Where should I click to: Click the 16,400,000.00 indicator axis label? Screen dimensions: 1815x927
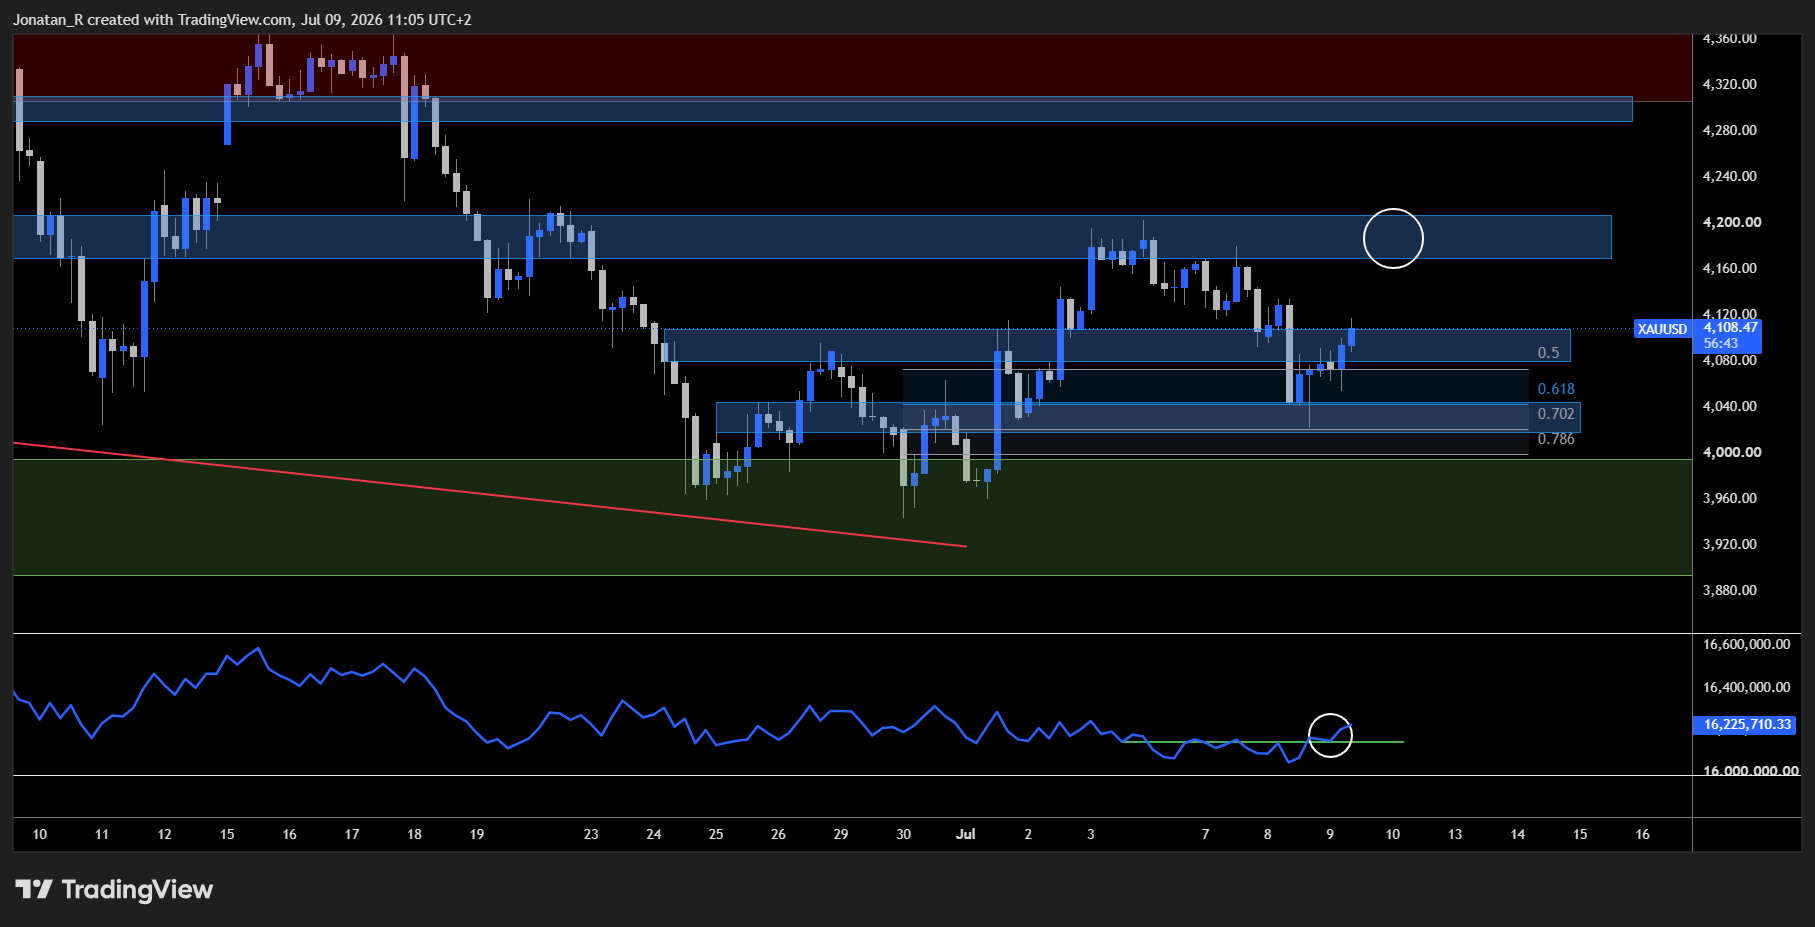click(x=1746, y=687)
